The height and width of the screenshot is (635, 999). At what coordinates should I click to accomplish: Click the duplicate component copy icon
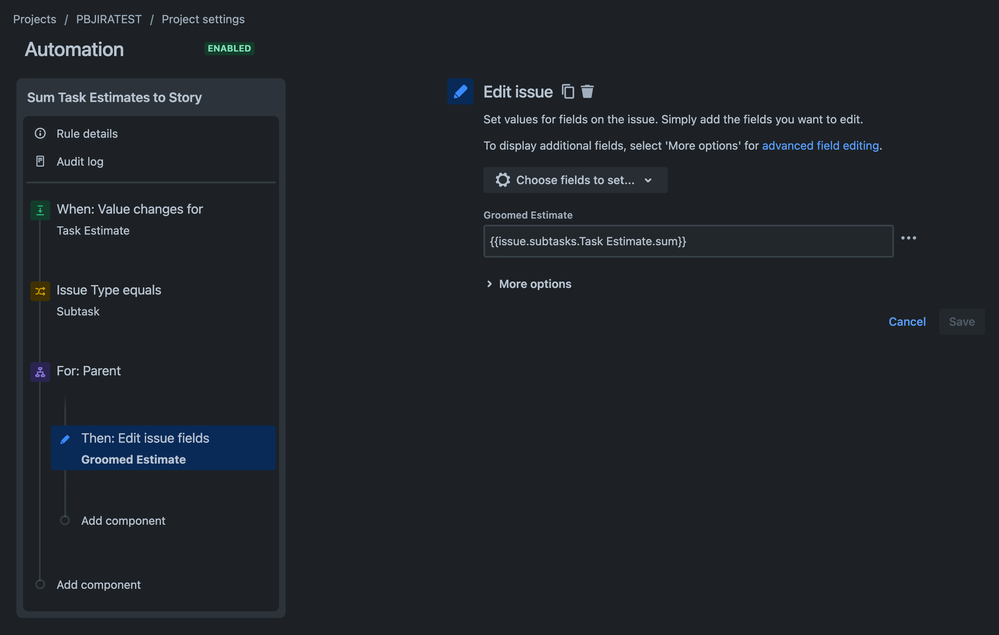(x=568, y=92)
